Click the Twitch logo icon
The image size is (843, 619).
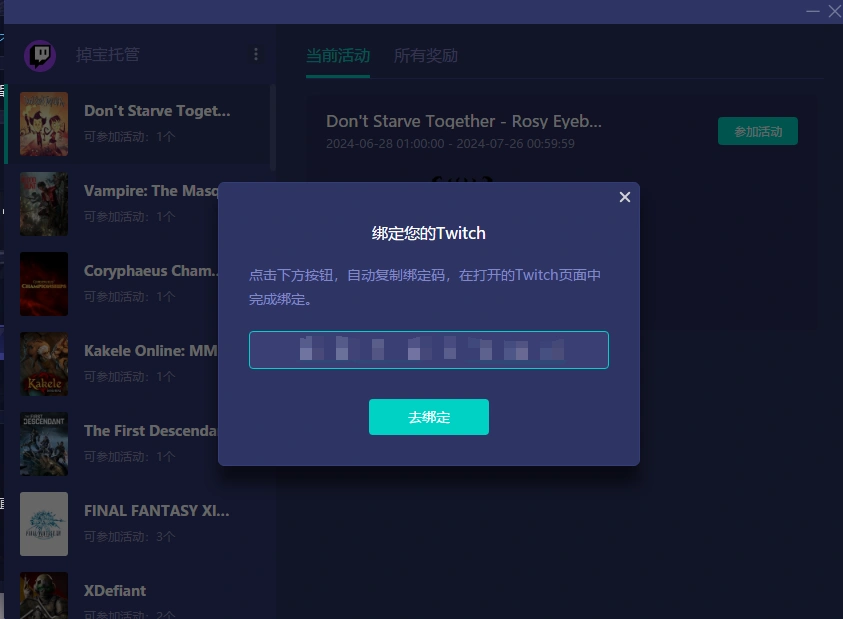[x=40, y=55]
